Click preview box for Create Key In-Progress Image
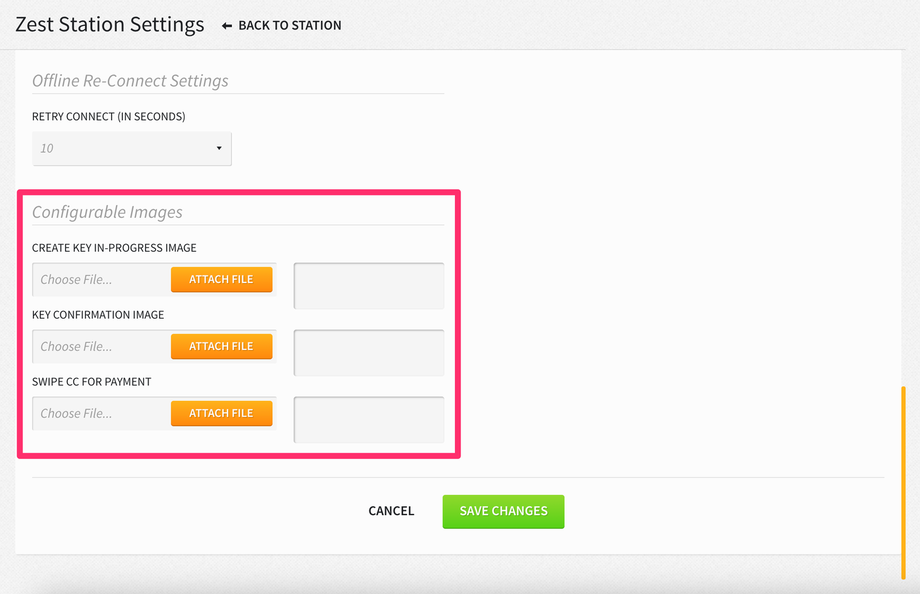The width and height of the screenshot is (920, 594). tap(369, 286)
